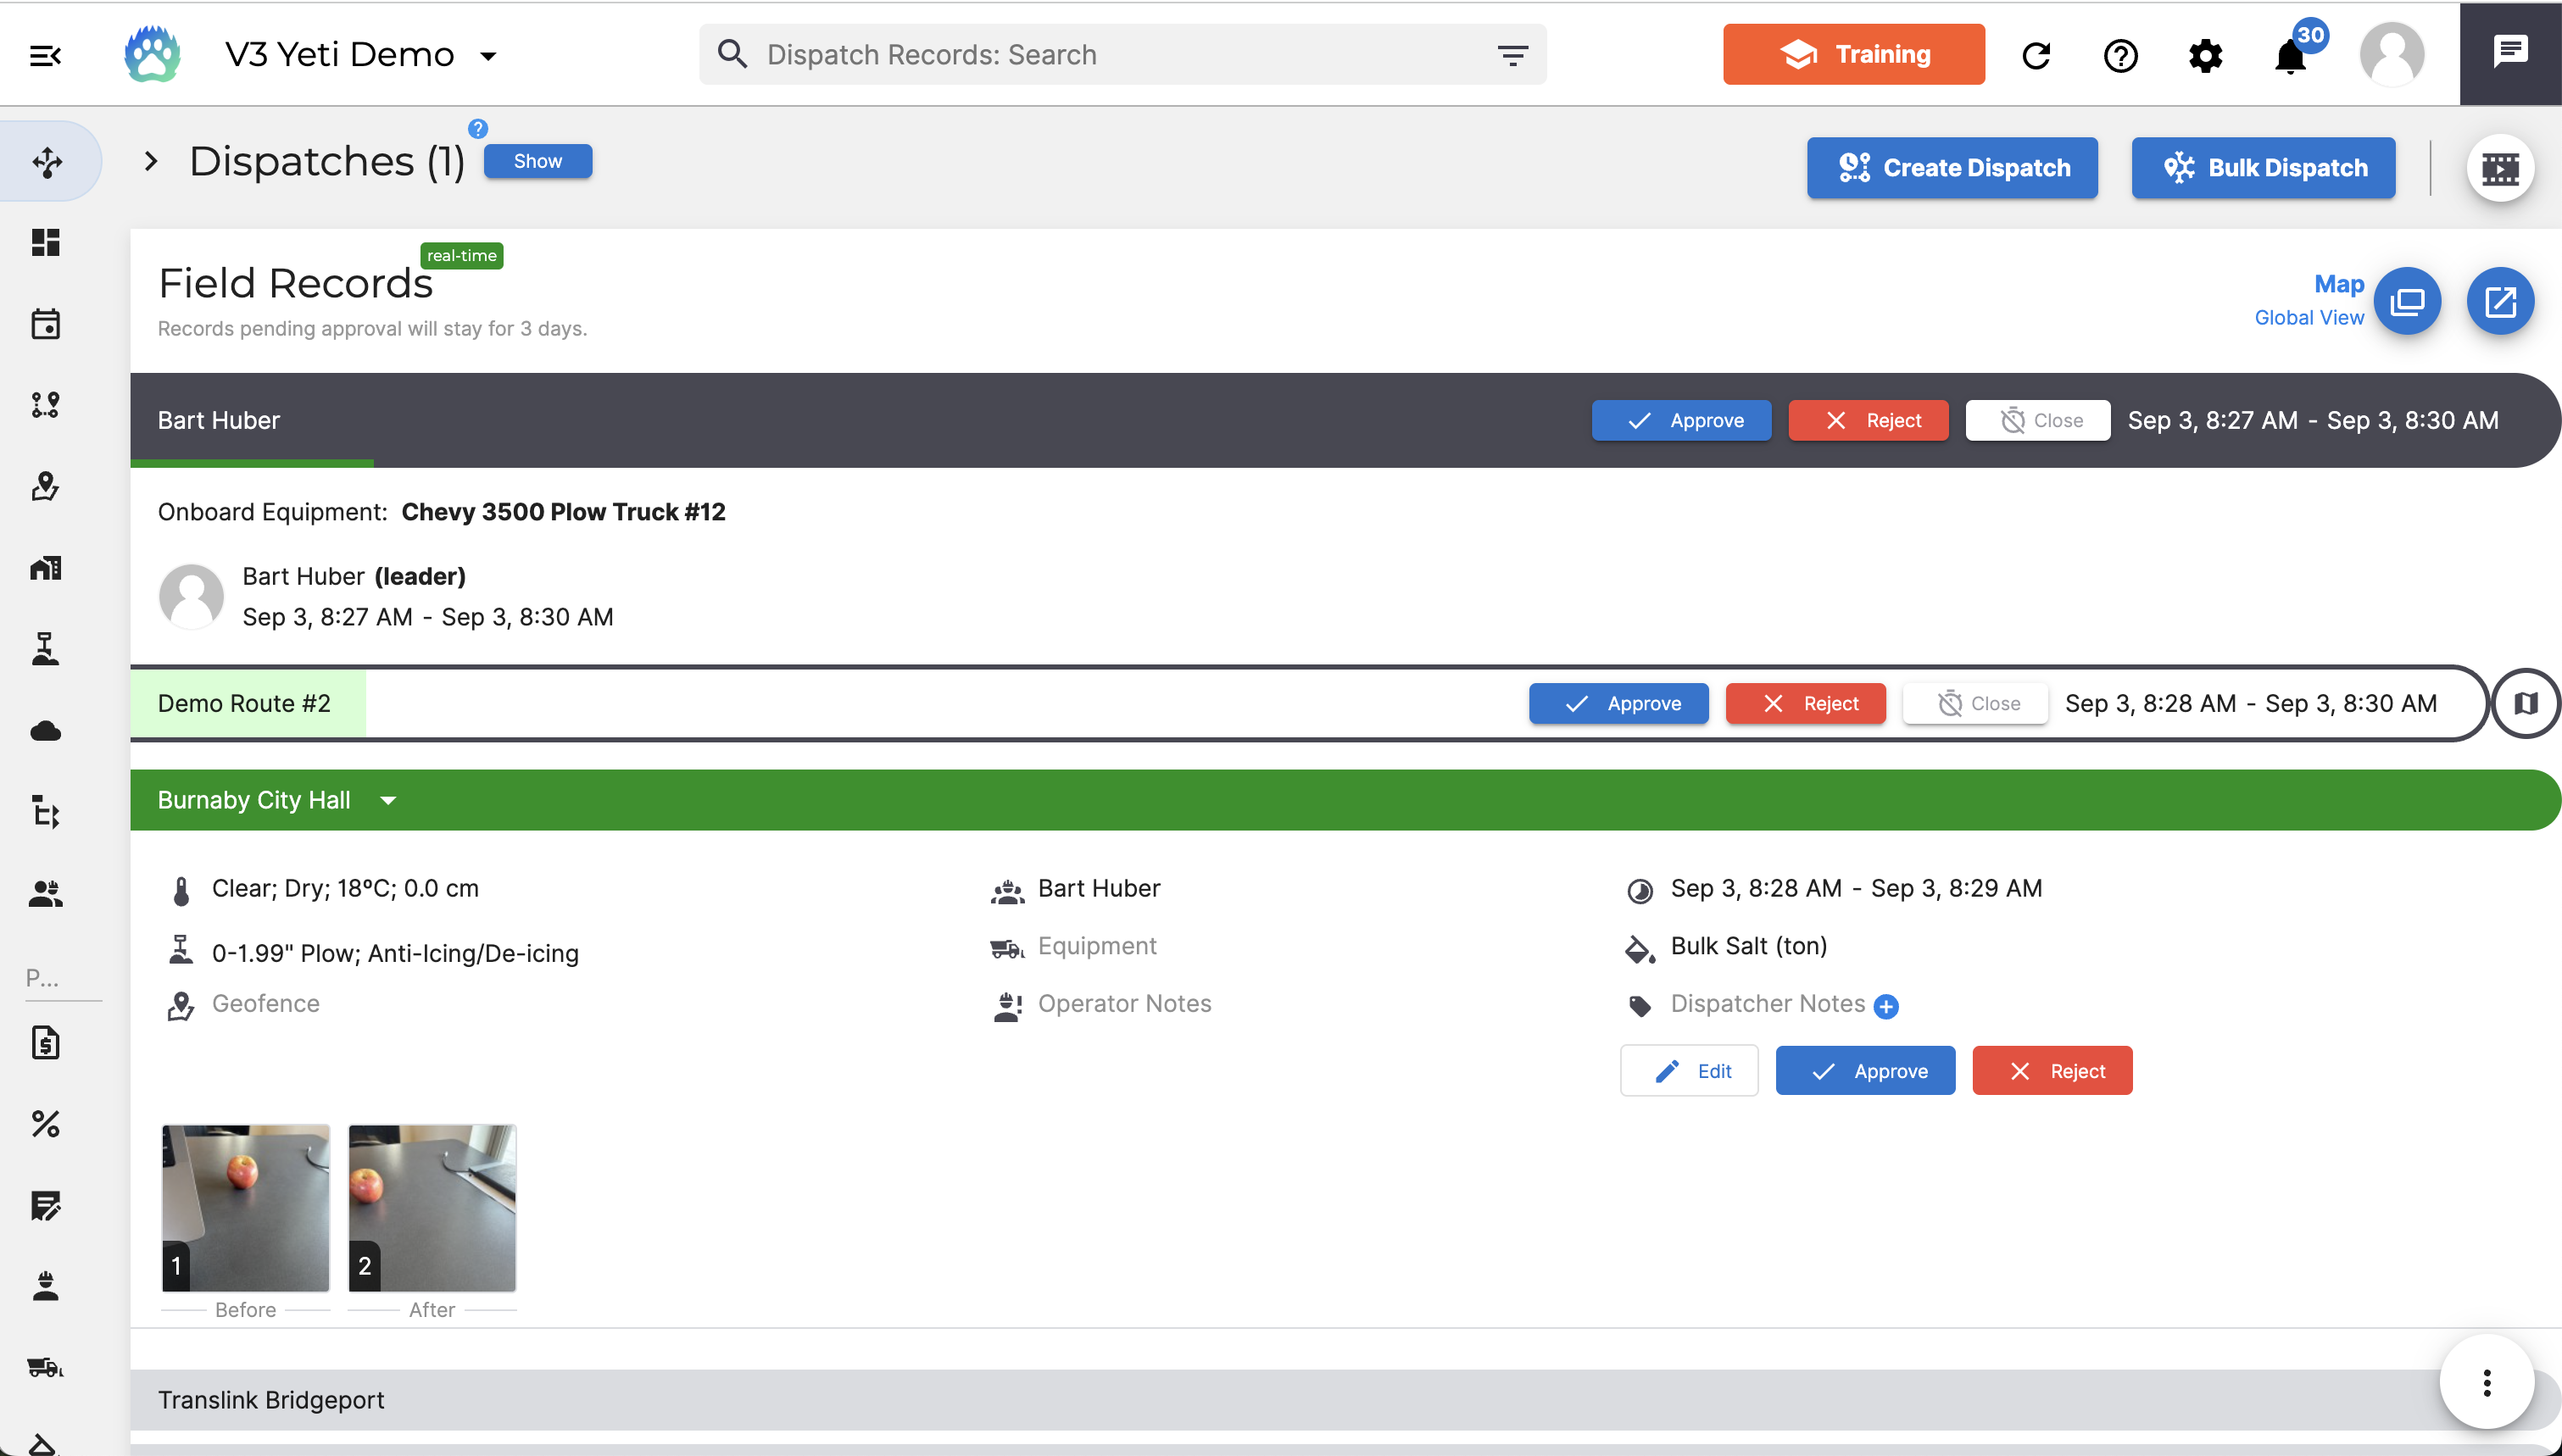Screen dimensions: 2562x1456
Task: Open the weather cloud sidebar icon
Action: pyautogui.click(x=45, y=731)
